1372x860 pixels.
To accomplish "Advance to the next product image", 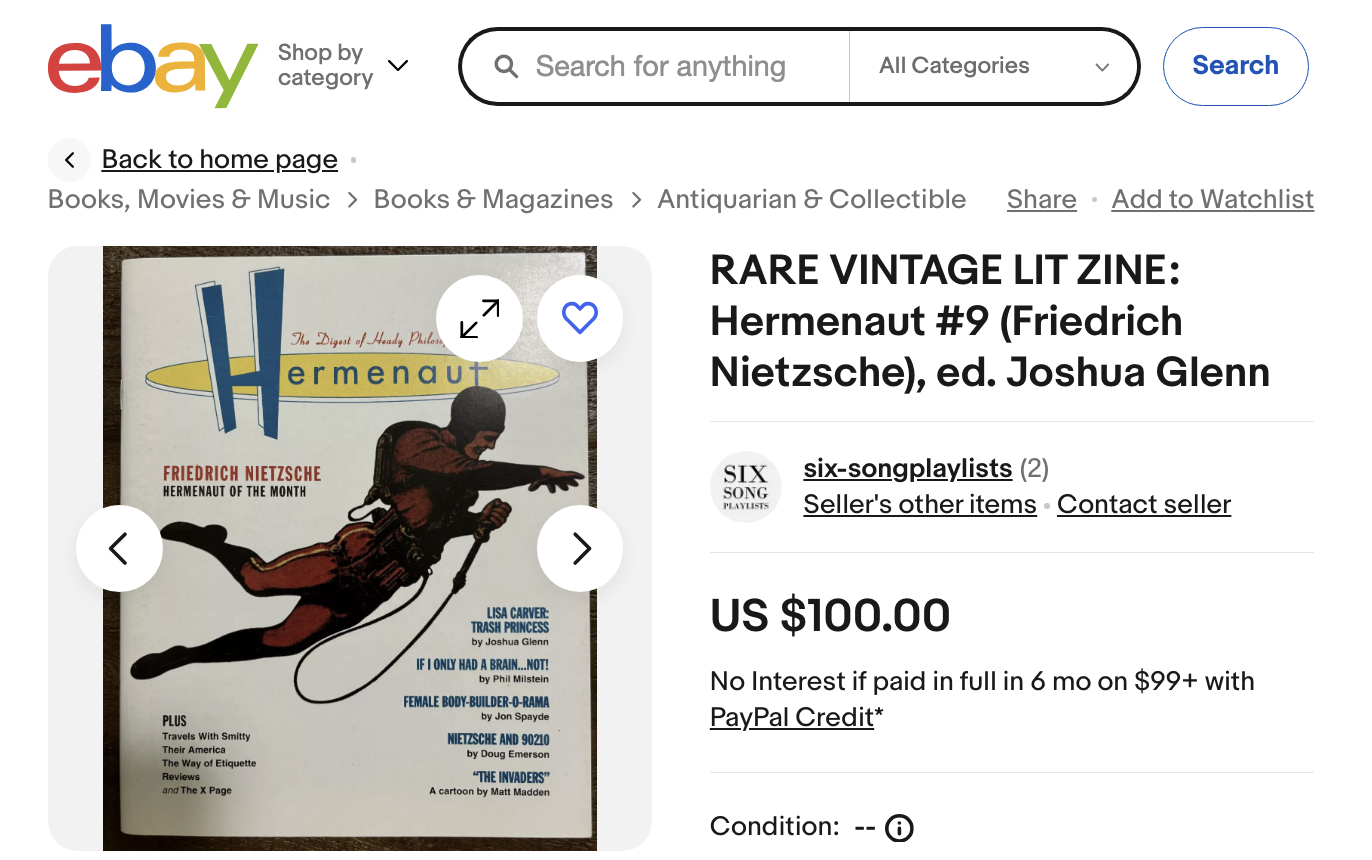I will (x=580, y=548).
